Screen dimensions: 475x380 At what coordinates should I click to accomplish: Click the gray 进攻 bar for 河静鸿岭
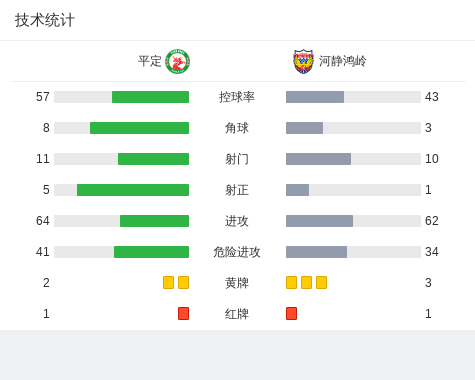click(319, 221)
